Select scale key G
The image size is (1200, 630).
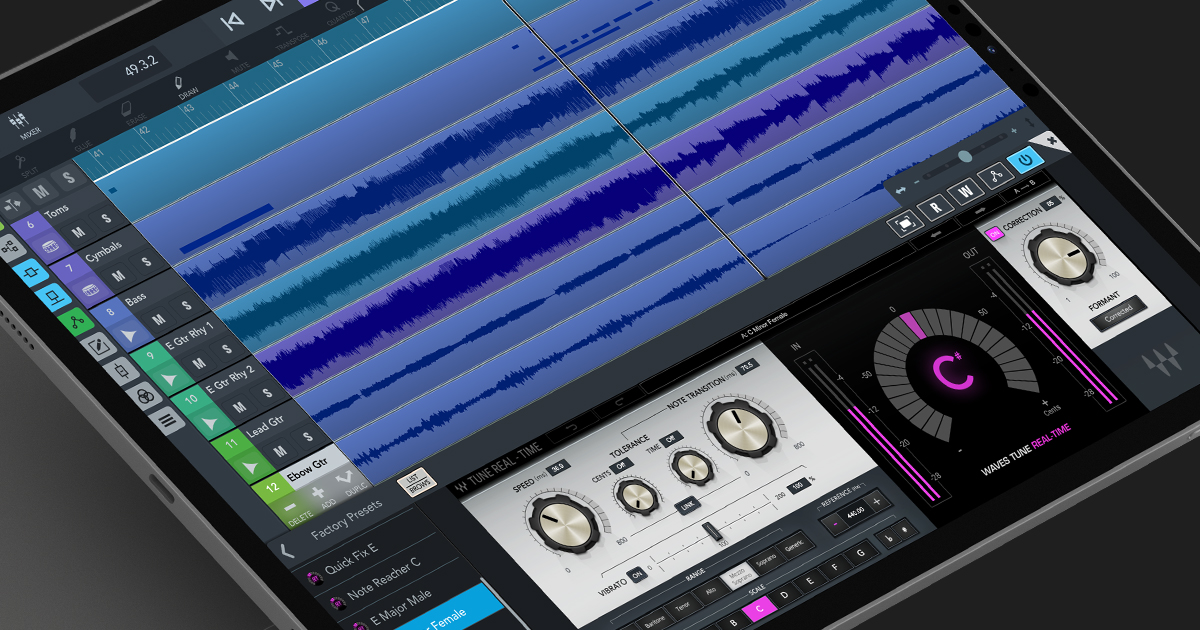861,553
